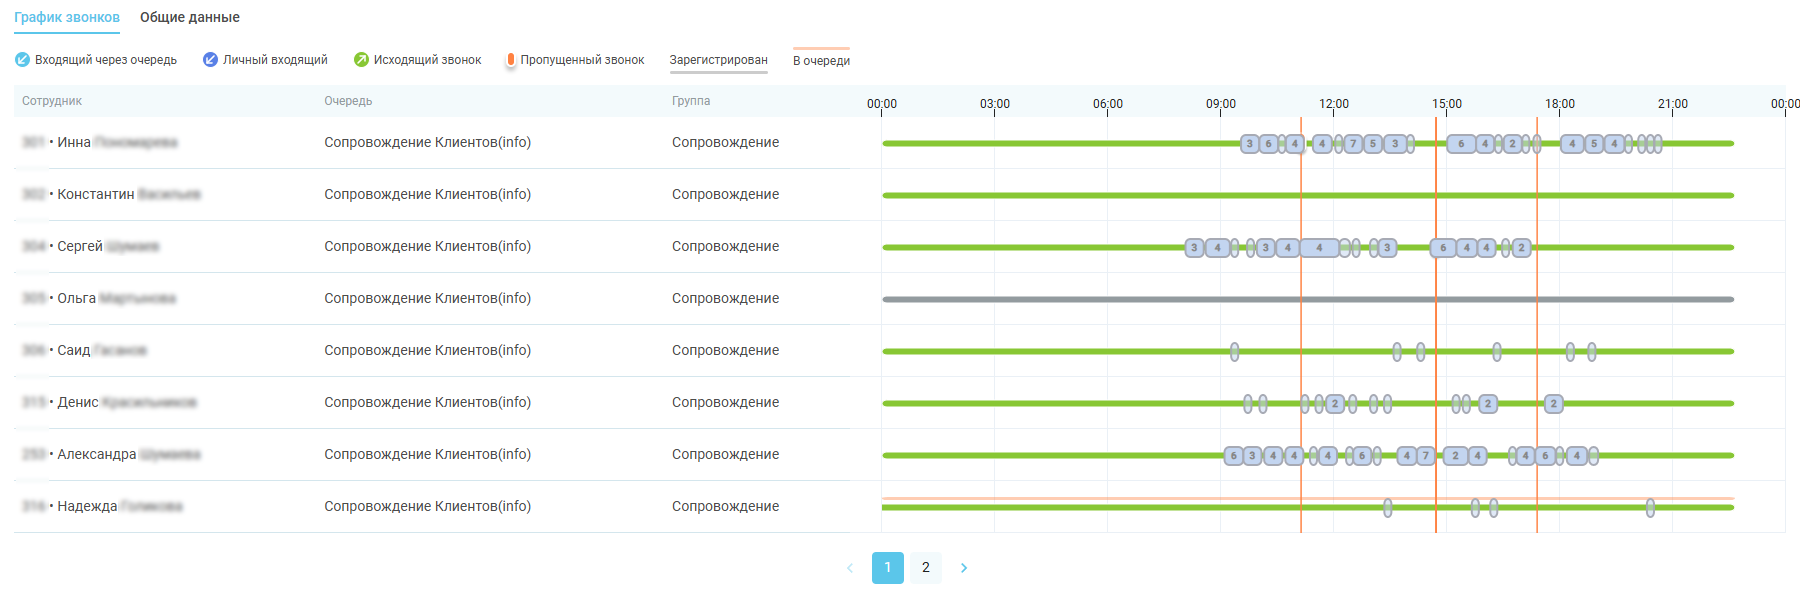Click the incoming-via-queue legend icon
This screenshot has width=1820, height=600.
tap(22, 60)
